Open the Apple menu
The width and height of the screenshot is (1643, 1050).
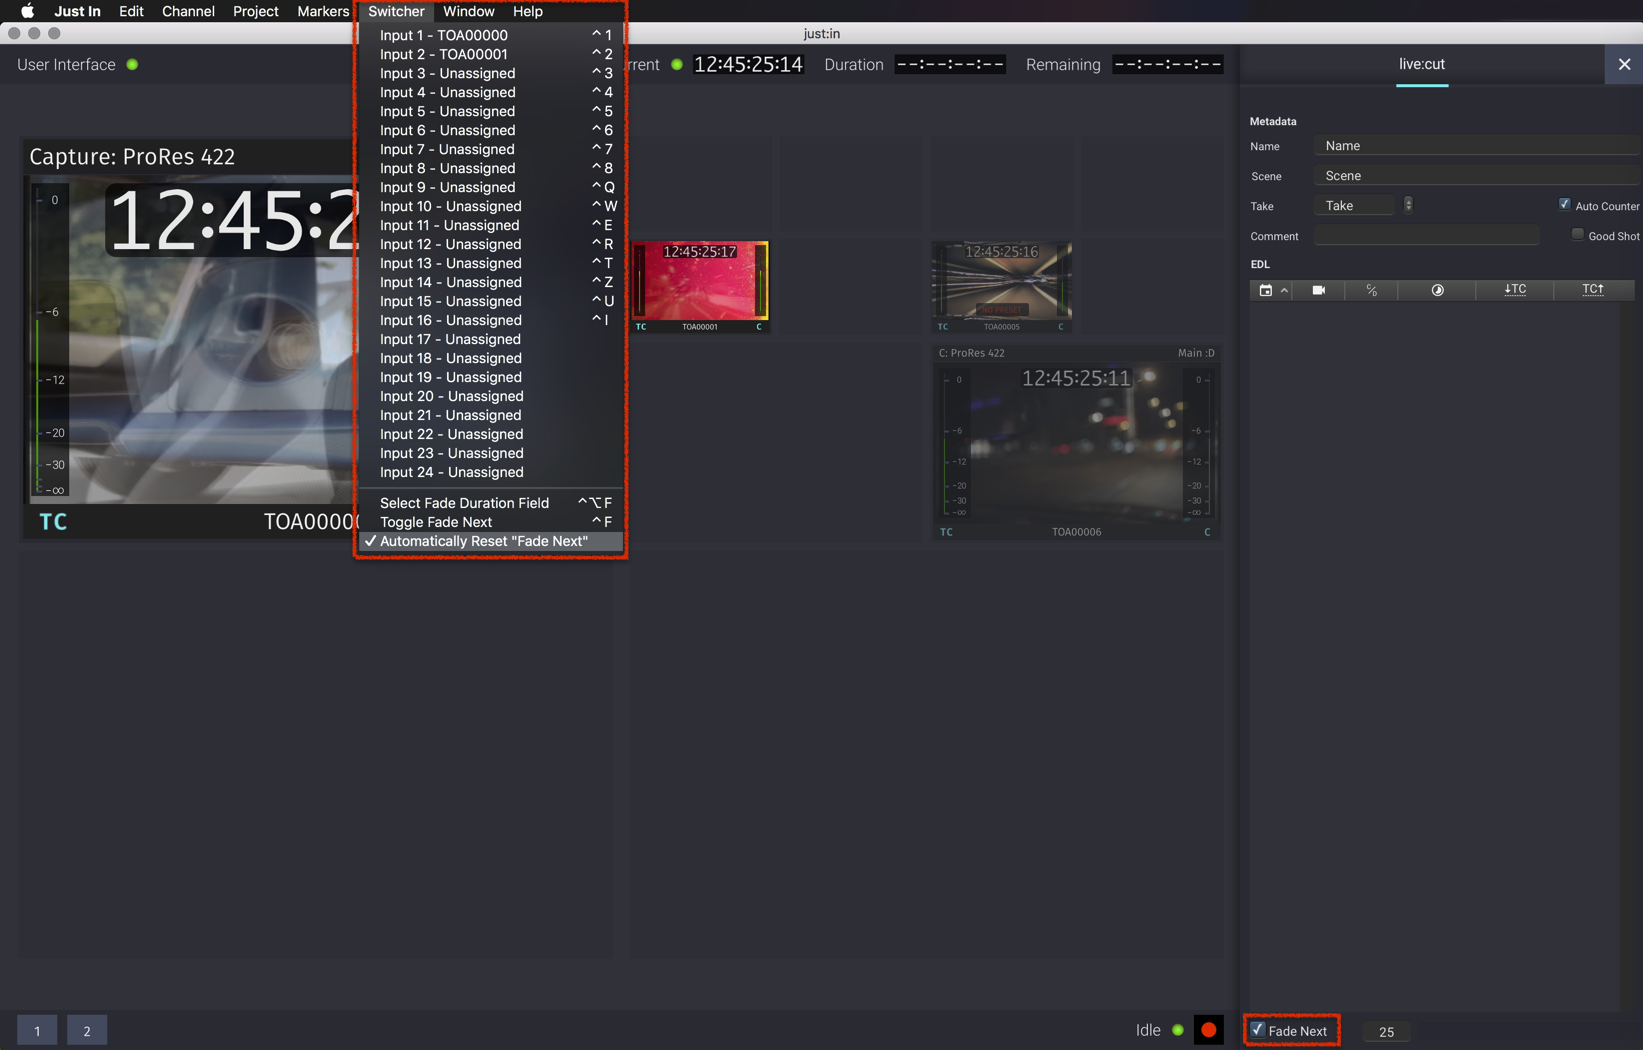27,11
